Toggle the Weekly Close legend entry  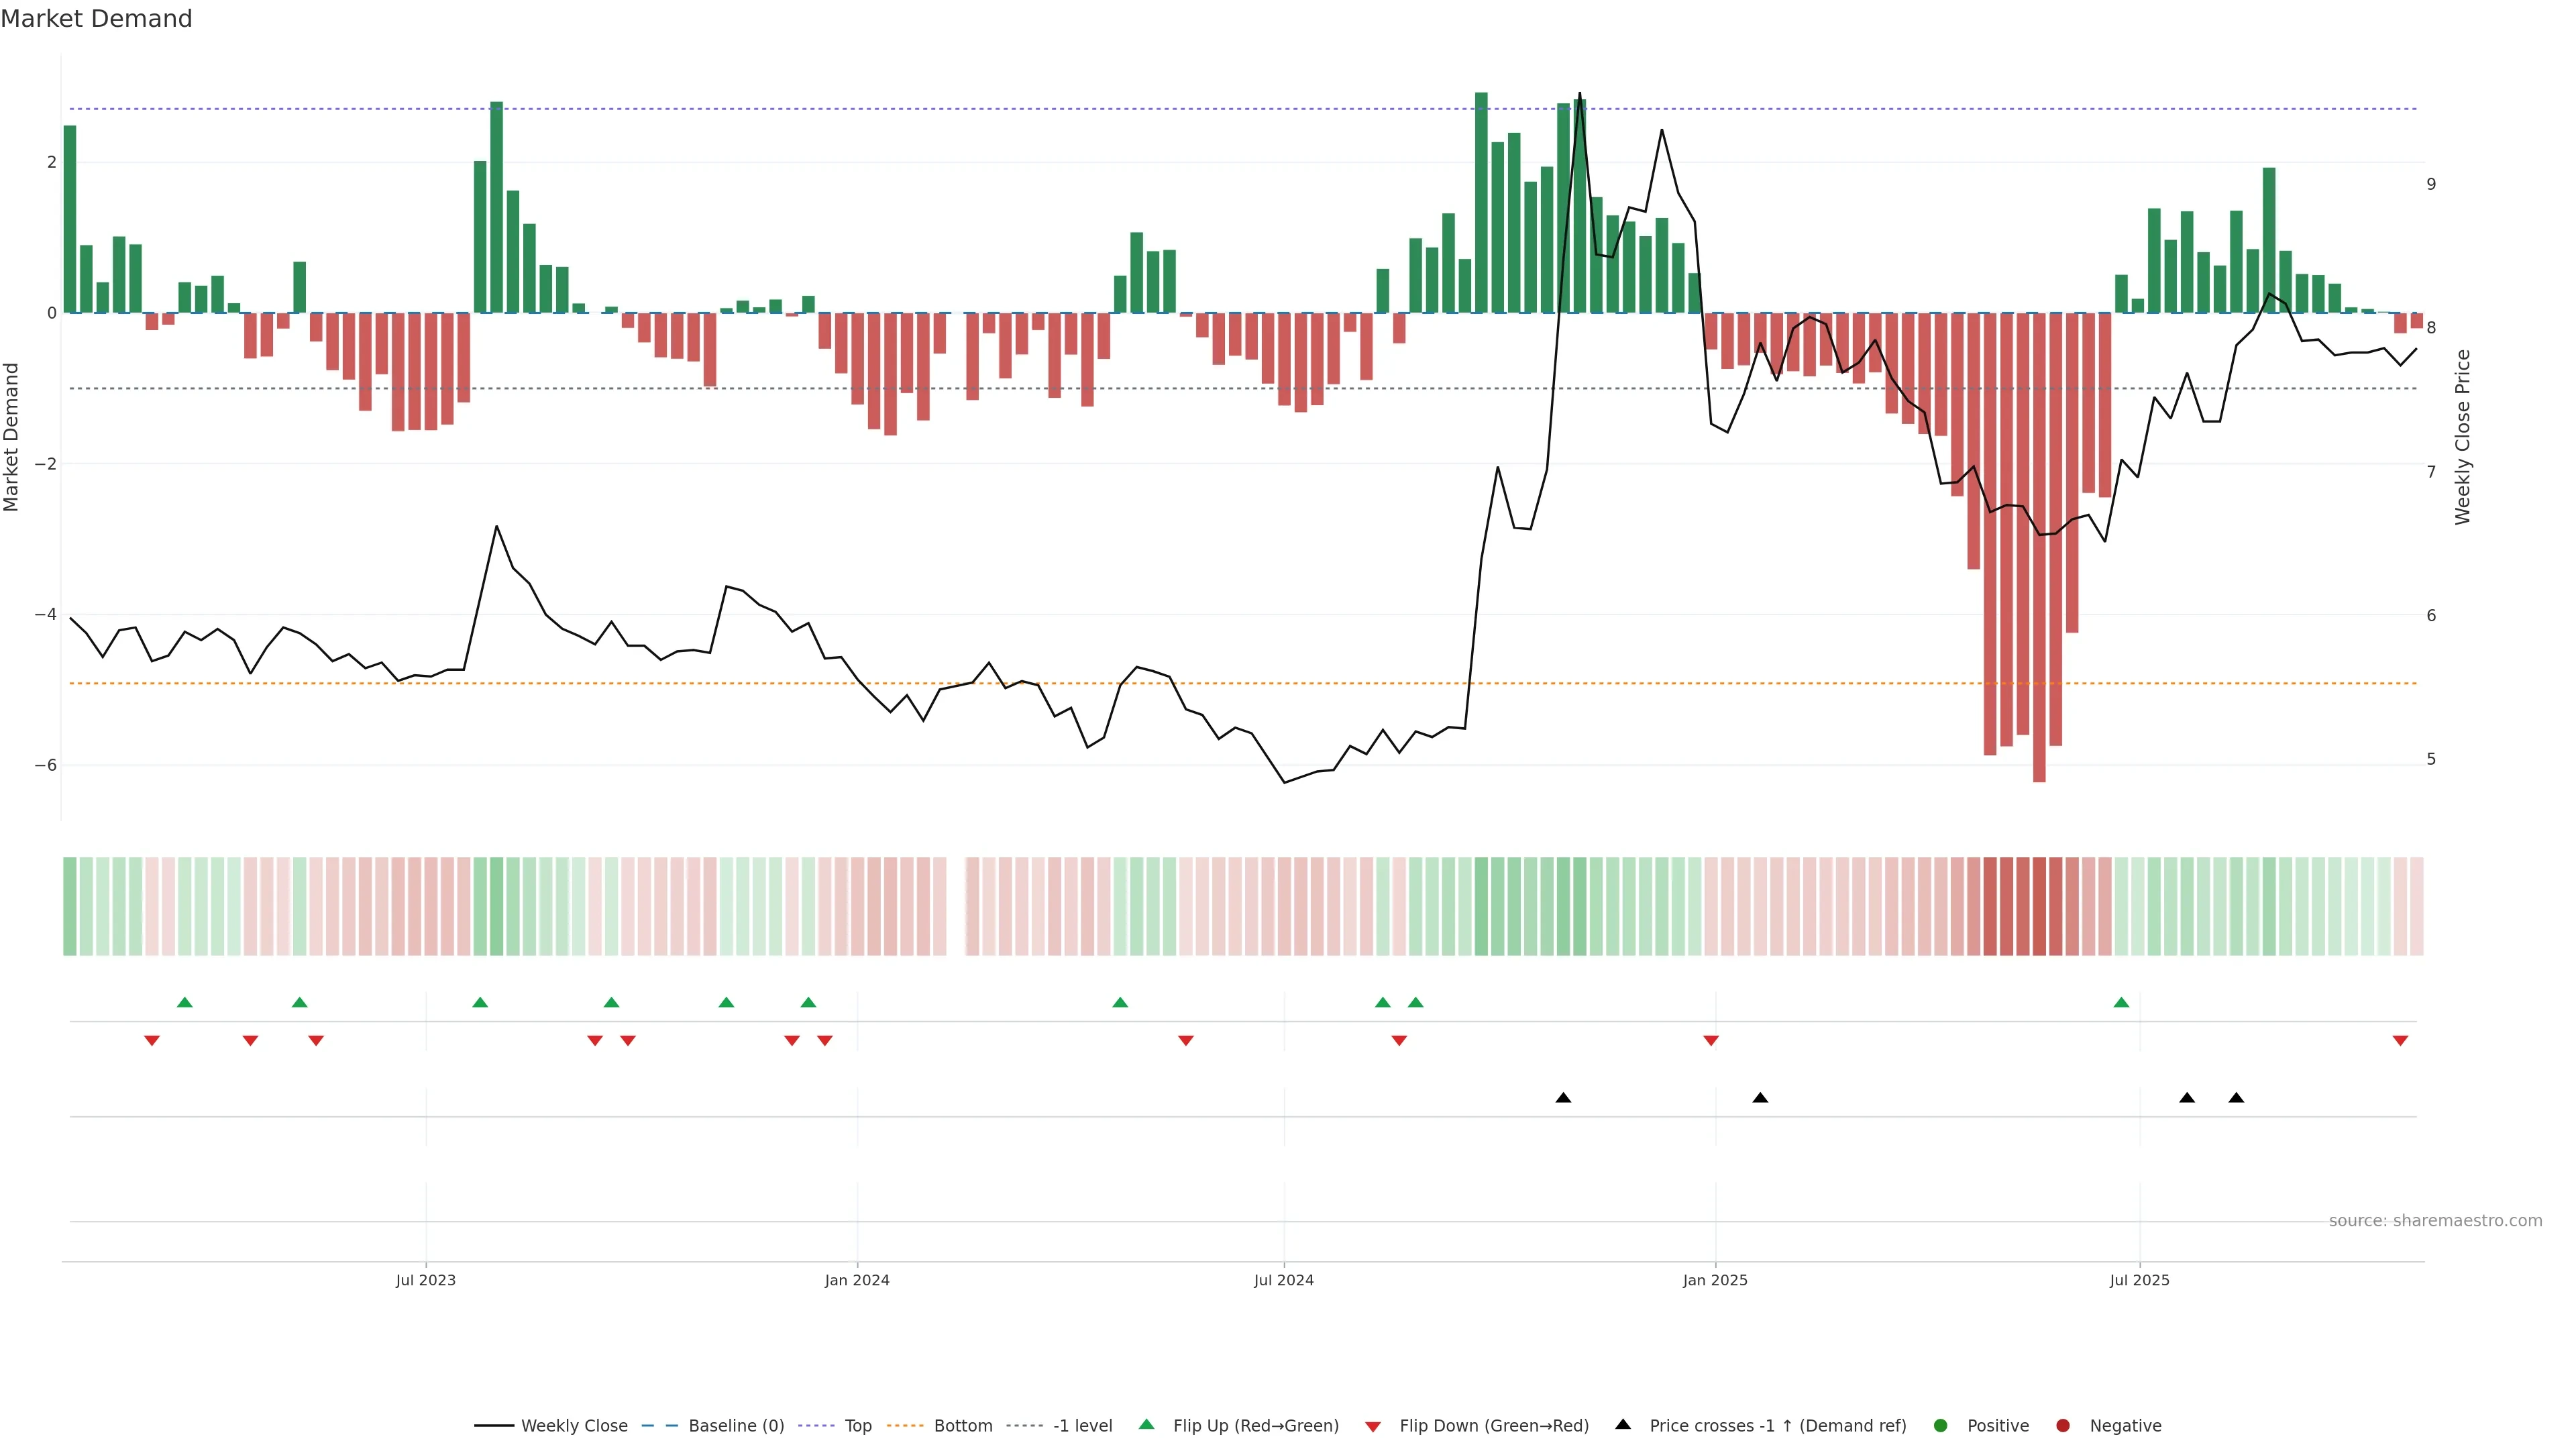pos(574,1425)
